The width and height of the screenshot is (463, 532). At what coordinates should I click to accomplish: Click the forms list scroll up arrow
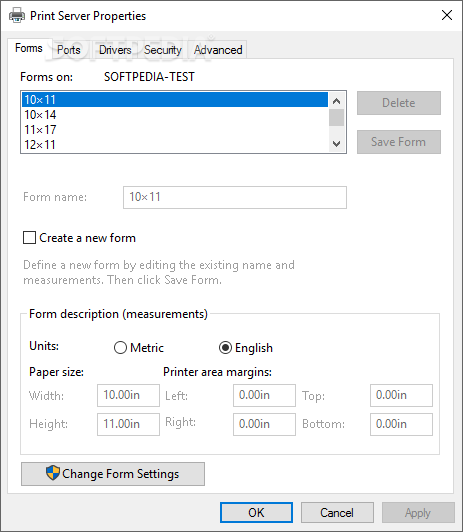click(x=336, y=100)
